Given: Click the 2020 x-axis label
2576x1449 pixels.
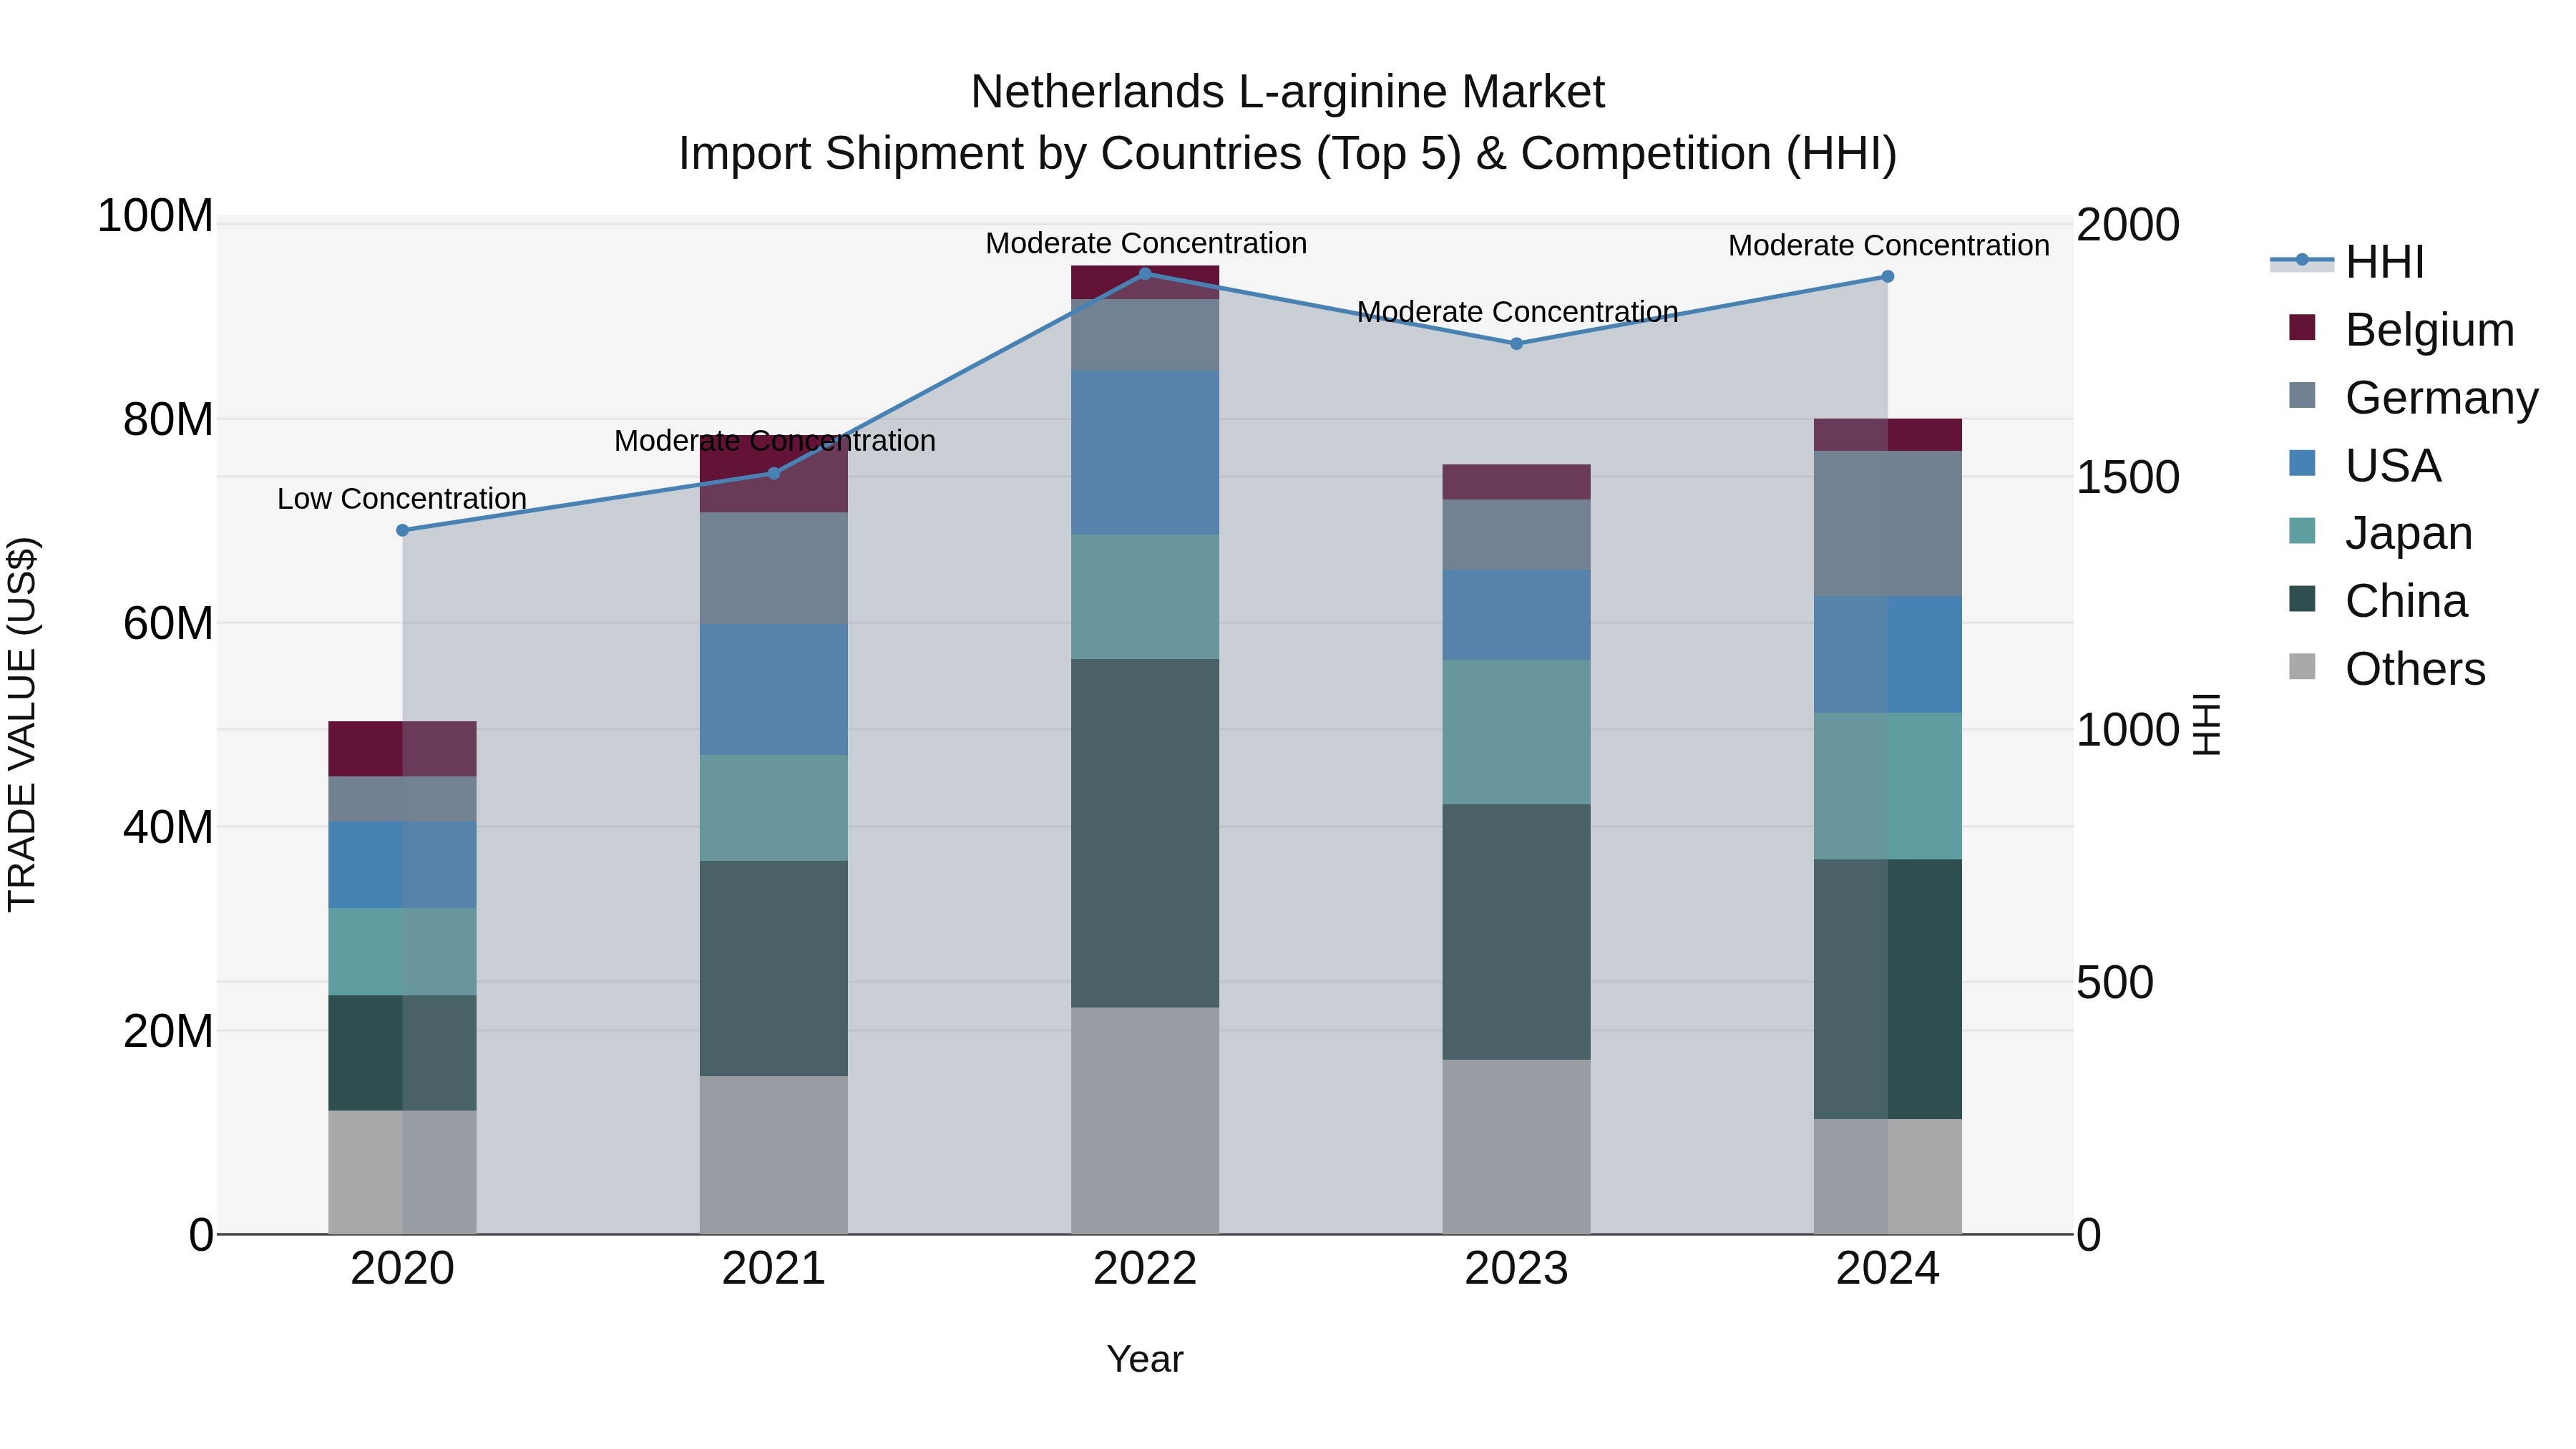Looking at the screenshot, I should [403, 1269].
